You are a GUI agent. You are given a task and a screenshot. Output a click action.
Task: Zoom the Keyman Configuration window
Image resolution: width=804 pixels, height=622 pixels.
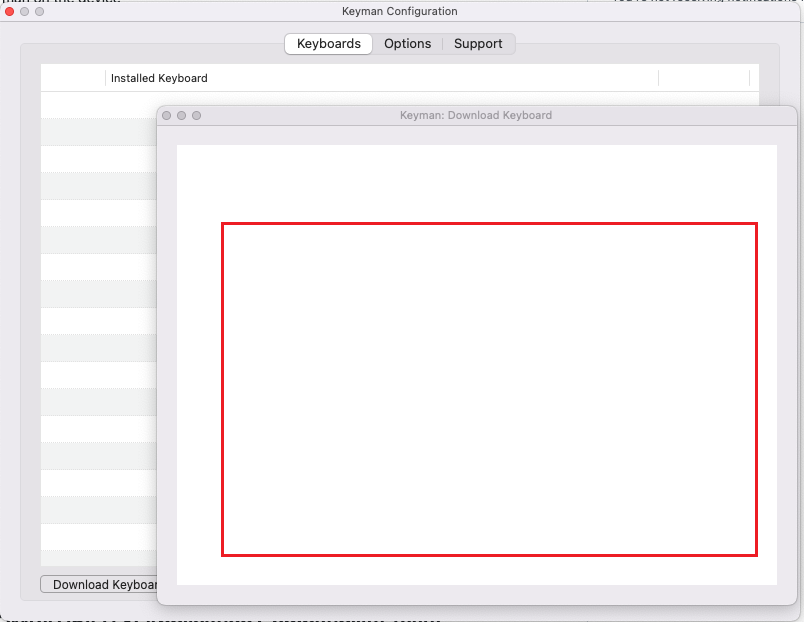click(x=39, y=11)
